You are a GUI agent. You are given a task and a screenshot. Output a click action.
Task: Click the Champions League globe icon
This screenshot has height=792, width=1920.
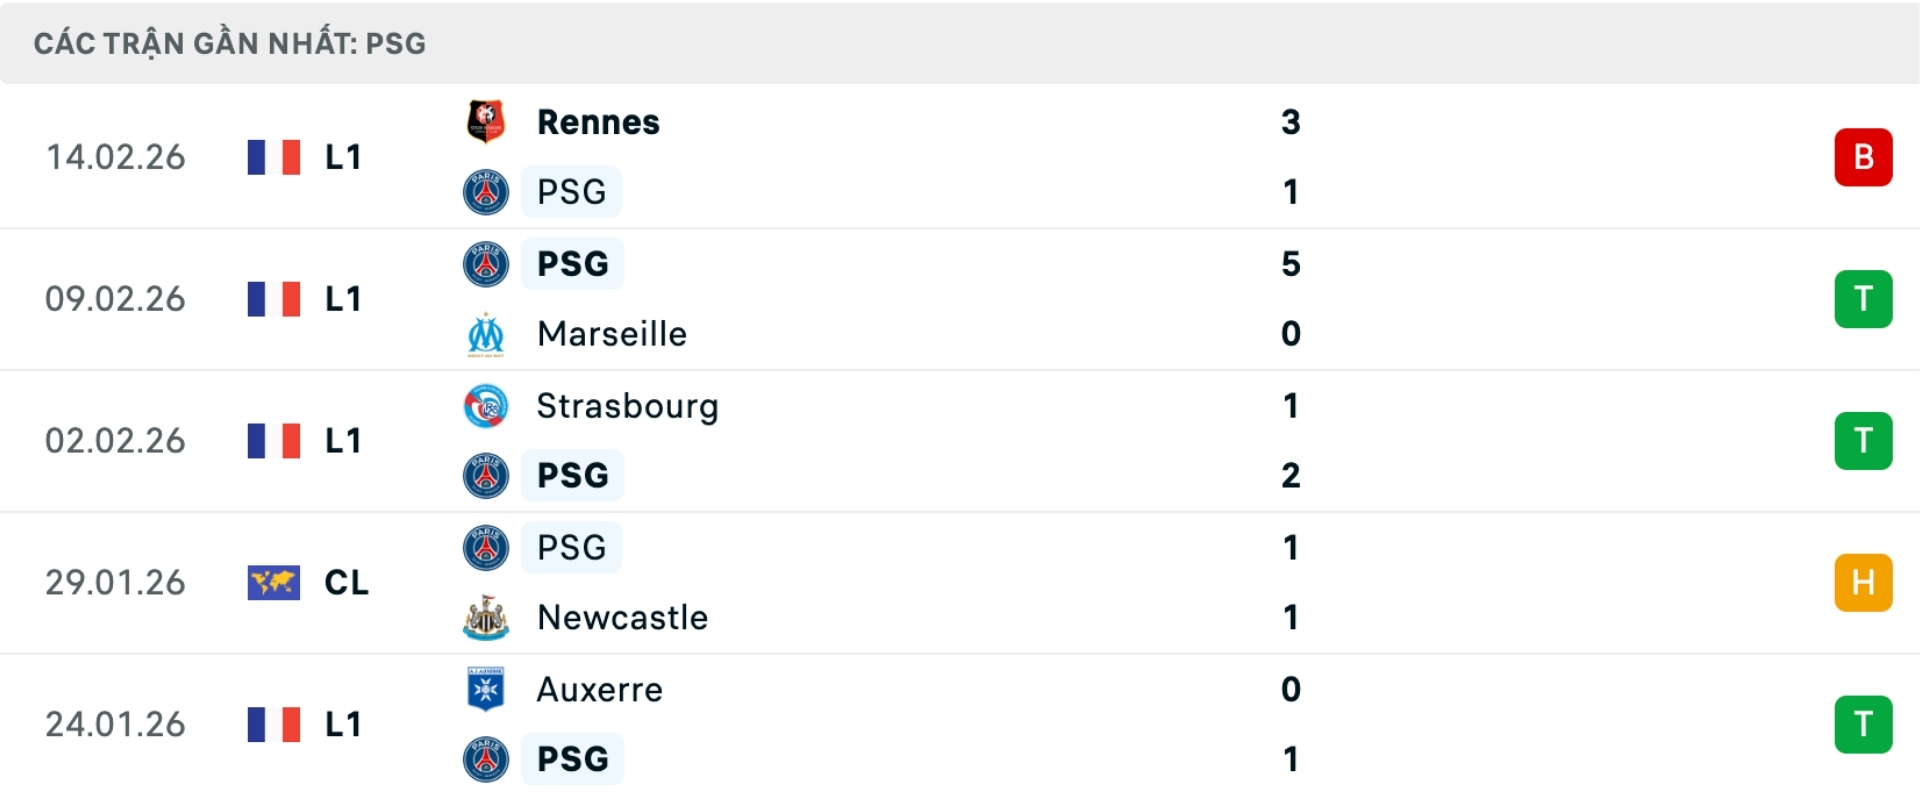coord(273,583)
